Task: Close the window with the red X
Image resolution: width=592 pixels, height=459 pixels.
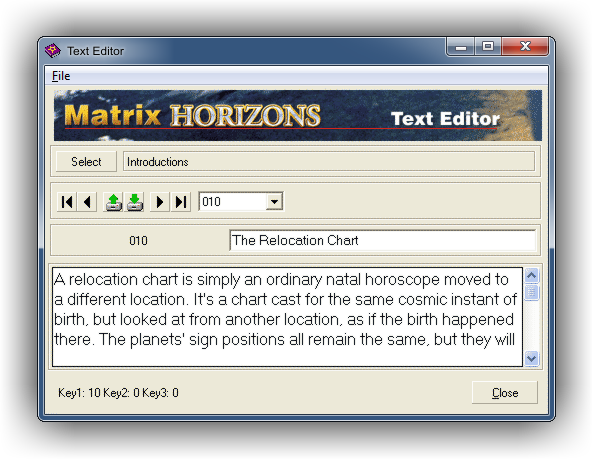Action: tap(525, 47)
